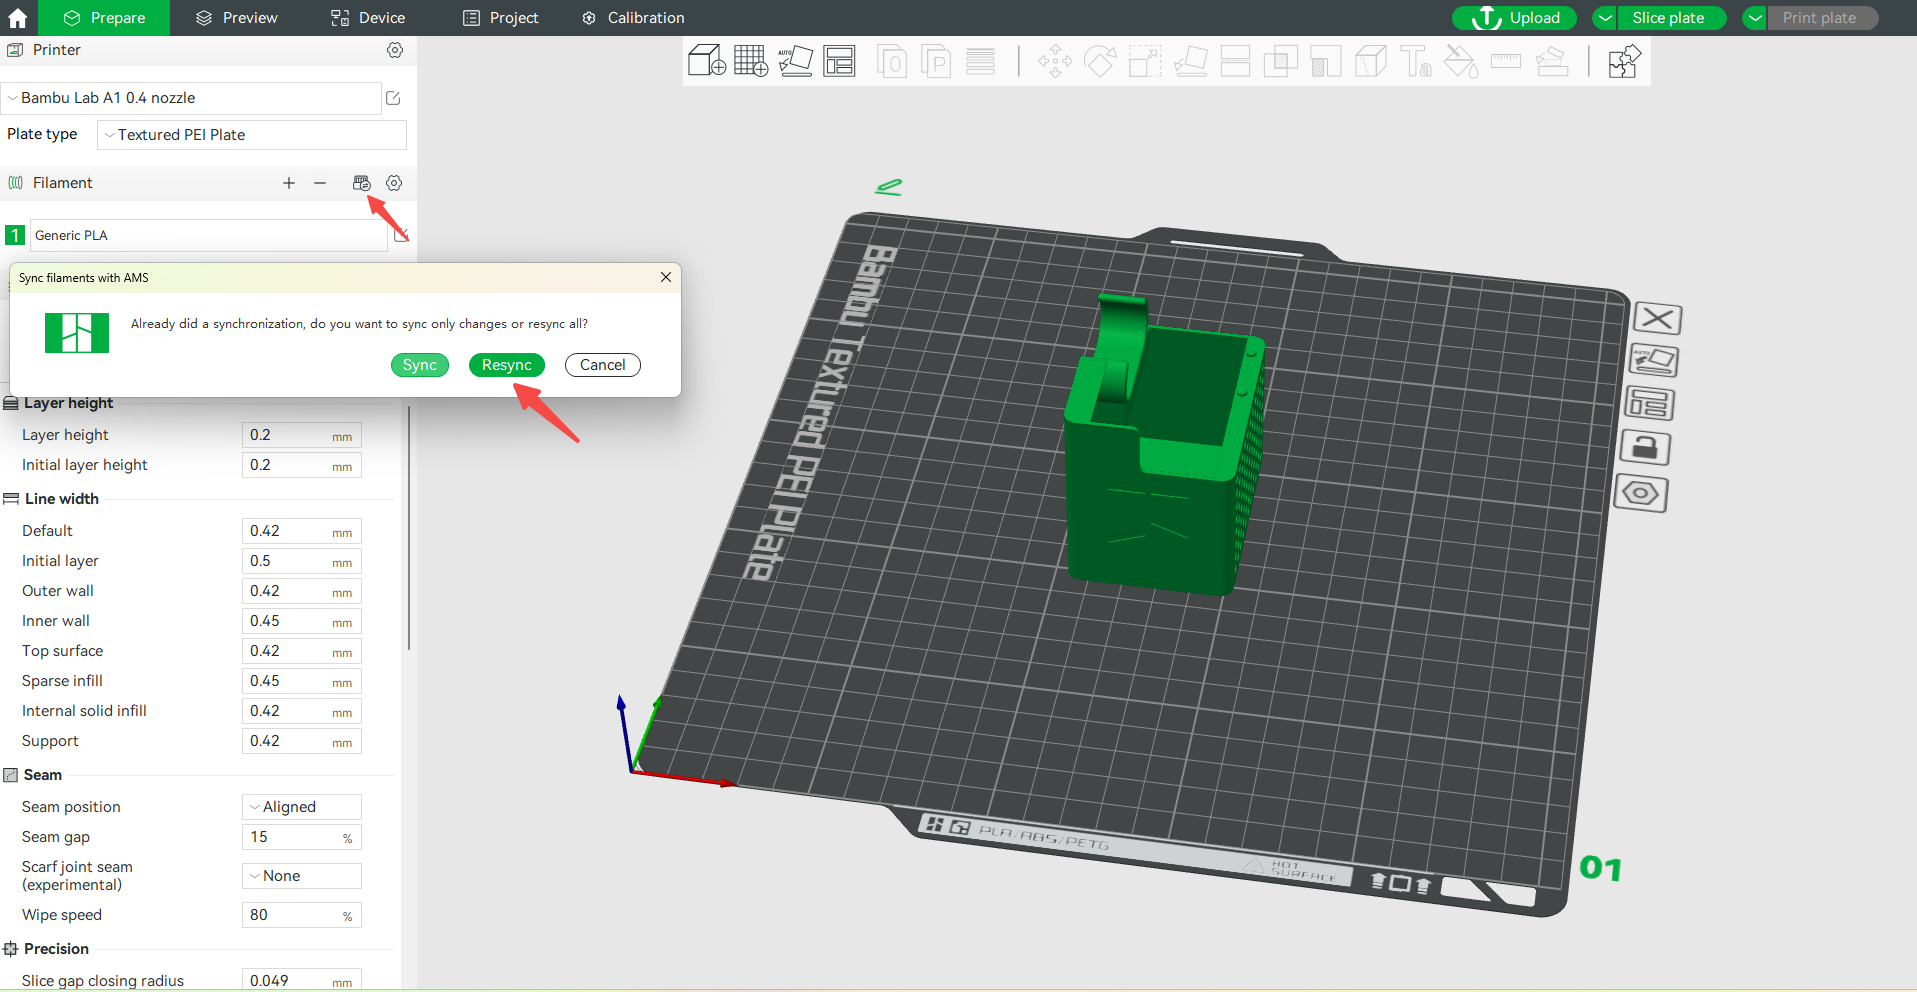Toggle the plate lock icon
The width and height of the screenshot is (1917, 992).
[1645, 448]
